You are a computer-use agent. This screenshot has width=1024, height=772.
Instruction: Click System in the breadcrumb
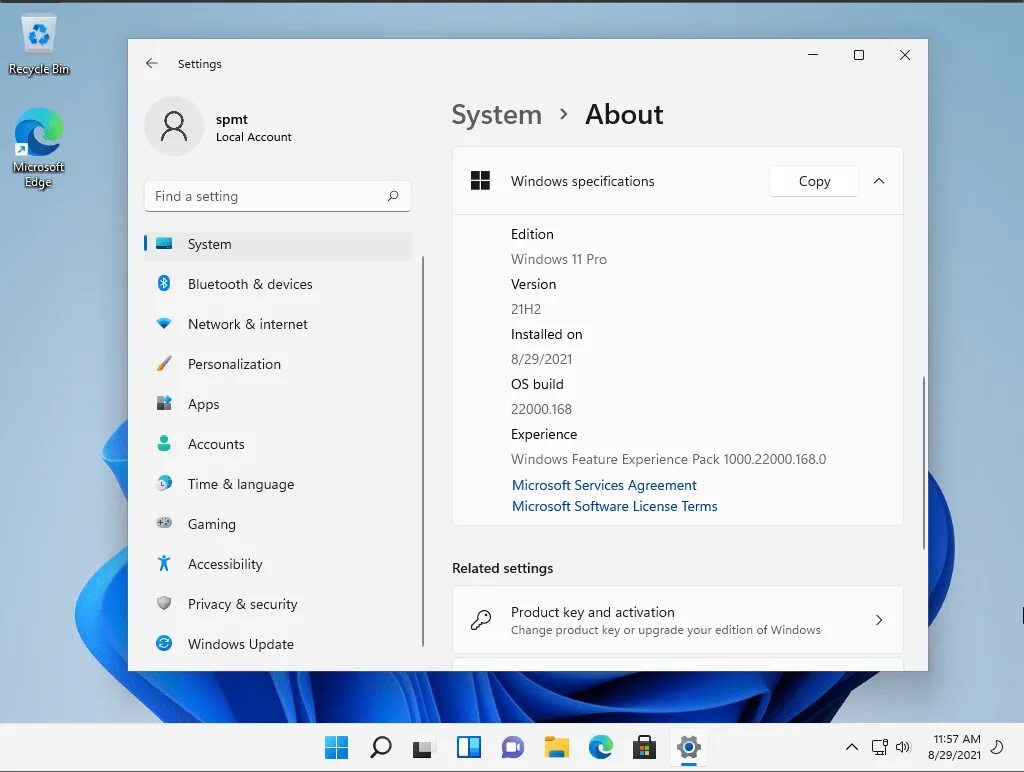[x=497, y=115]
